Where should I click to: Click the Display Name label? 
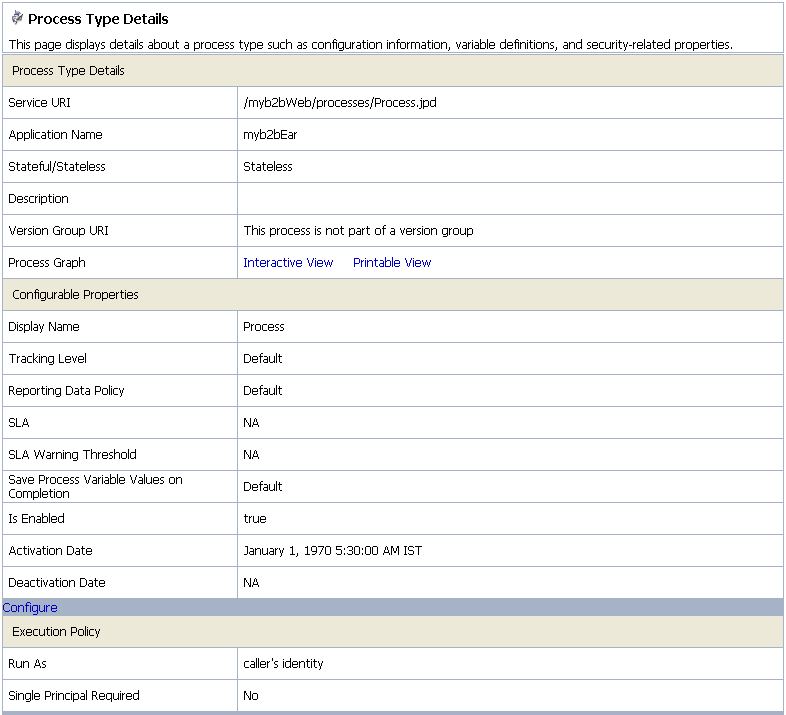pos(44,327)
